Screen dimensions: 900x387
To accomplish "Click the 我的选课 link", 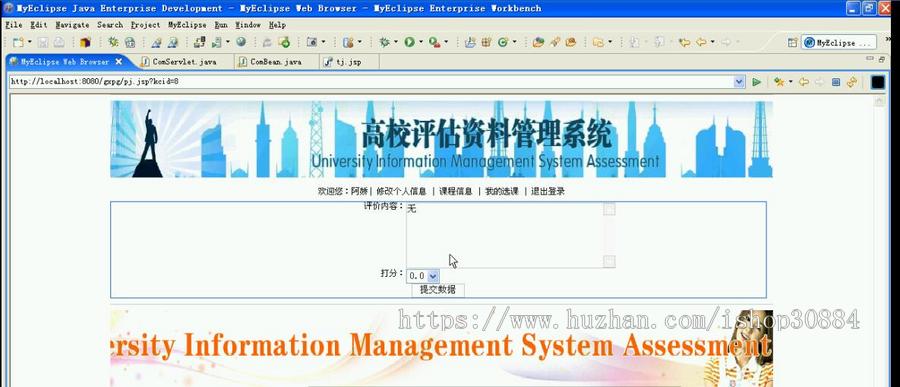I will tap(502, 192).
